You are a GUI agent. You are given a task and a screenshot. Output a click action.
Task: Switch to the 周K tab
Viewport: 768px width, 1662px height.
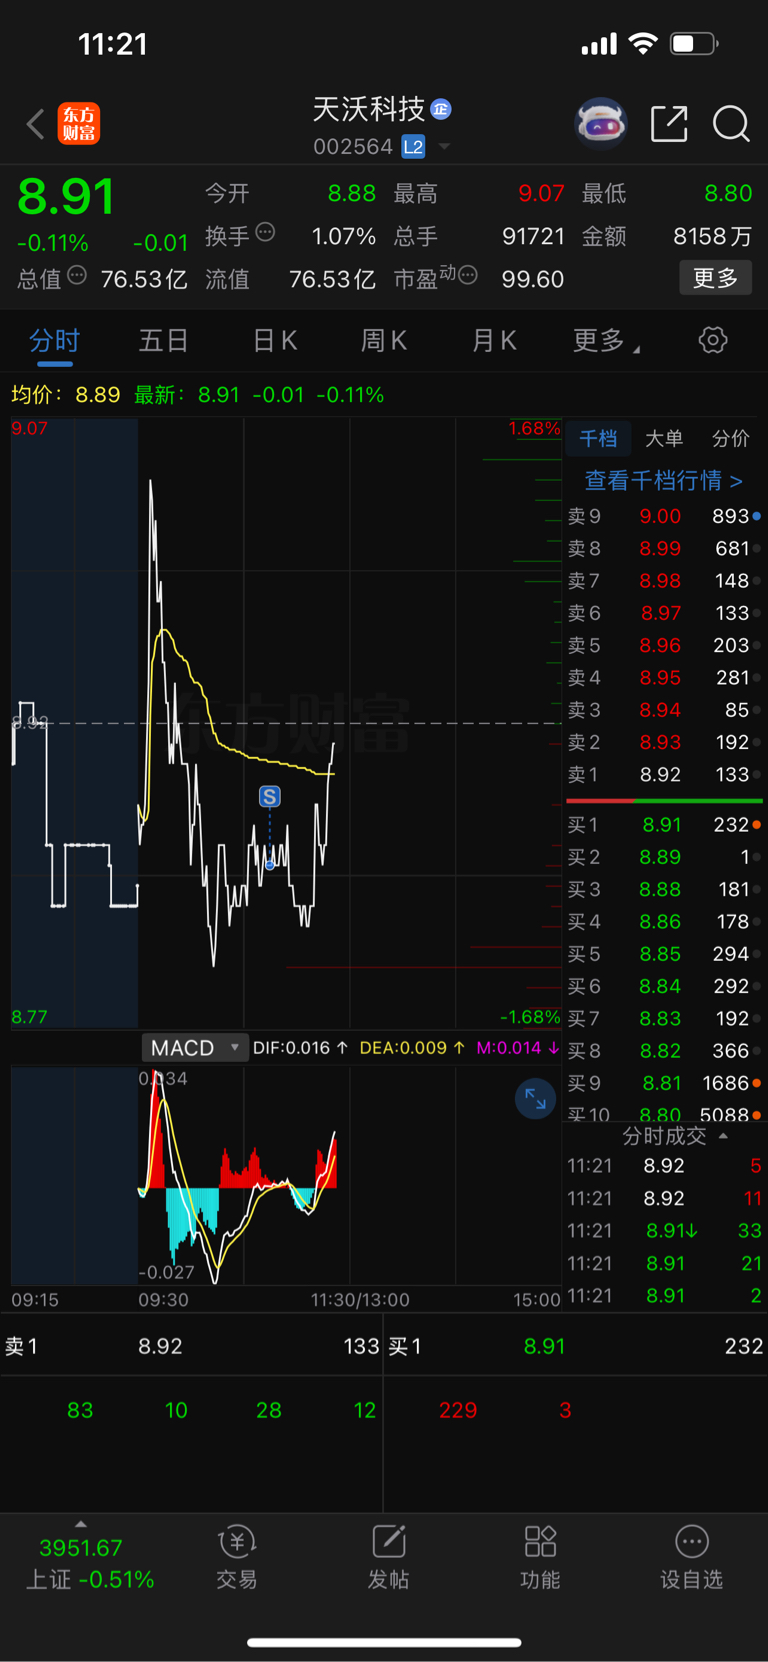[x=383, y=340]
